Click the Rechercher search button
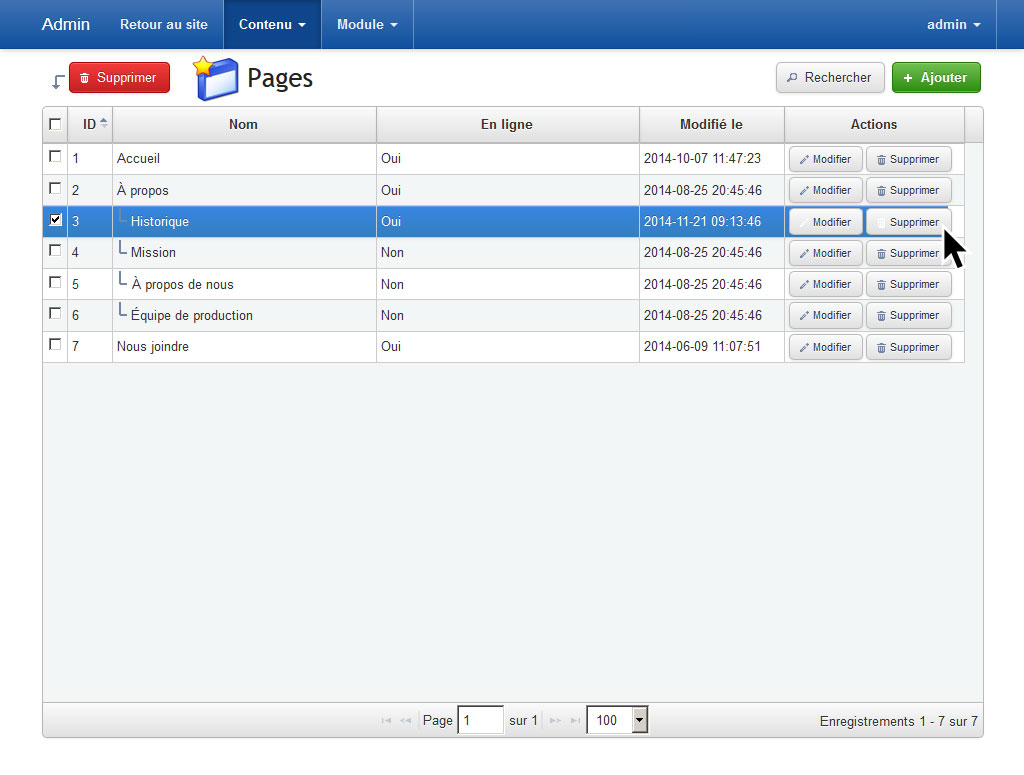1024x775 pixels. coord(830,78)
